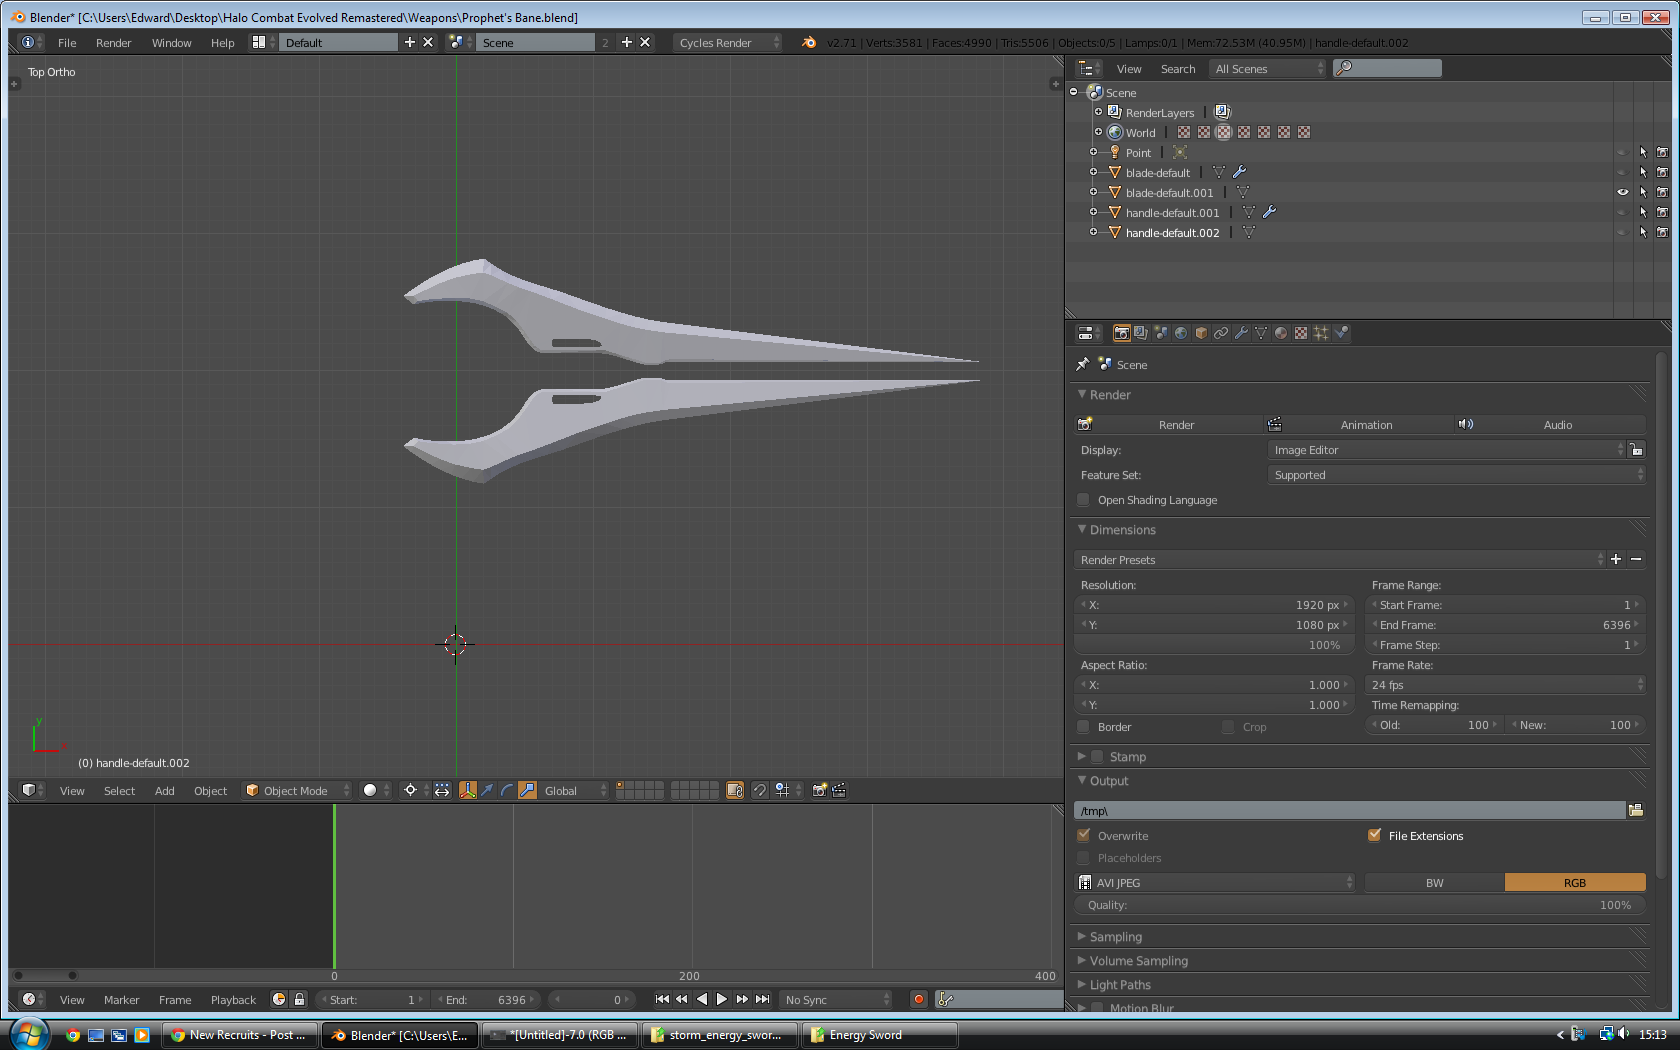The image size is (1680, 1050).
Task: Open the Scene properties tab
Action: pyautogui.click(x=1161, y=333)
